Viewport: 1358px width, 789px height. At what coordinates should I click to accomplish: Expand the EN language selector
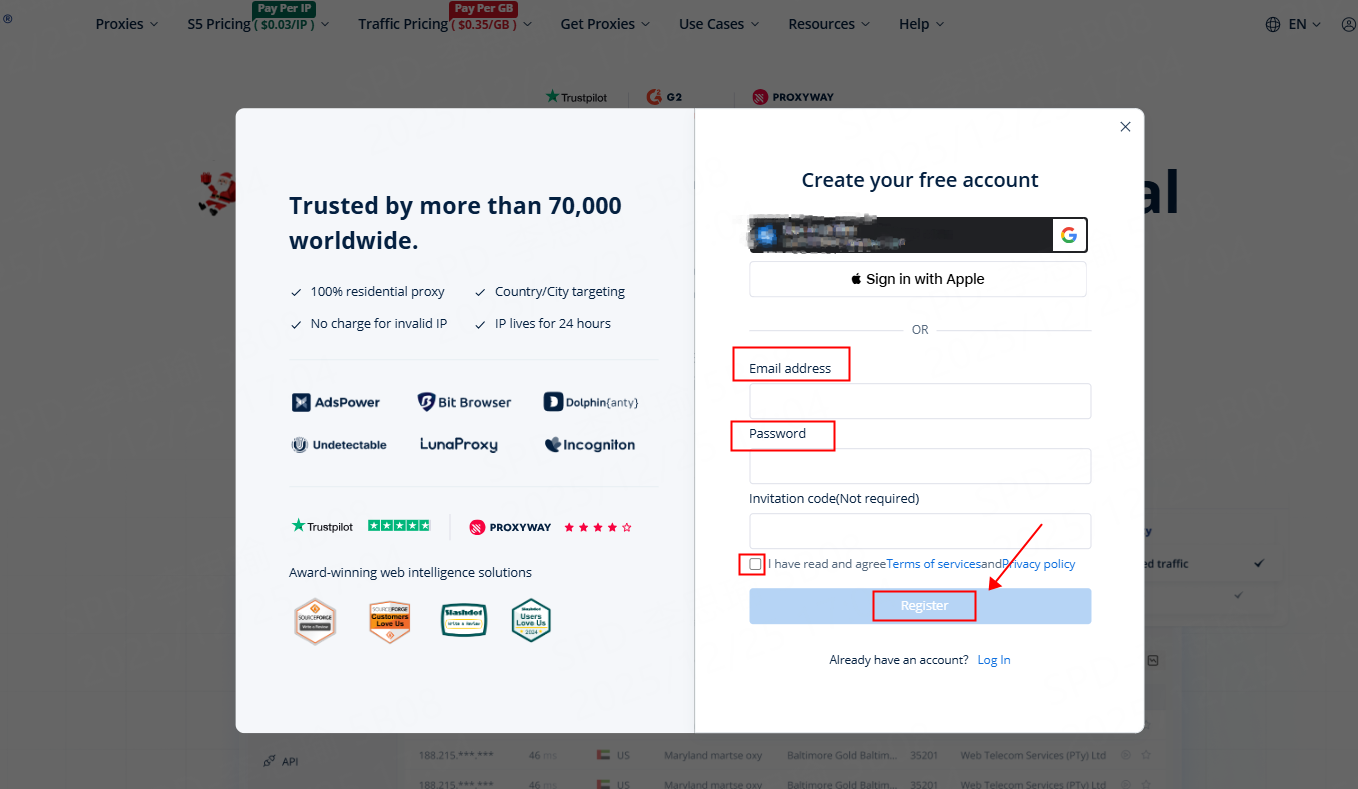tap(1304, 24)
